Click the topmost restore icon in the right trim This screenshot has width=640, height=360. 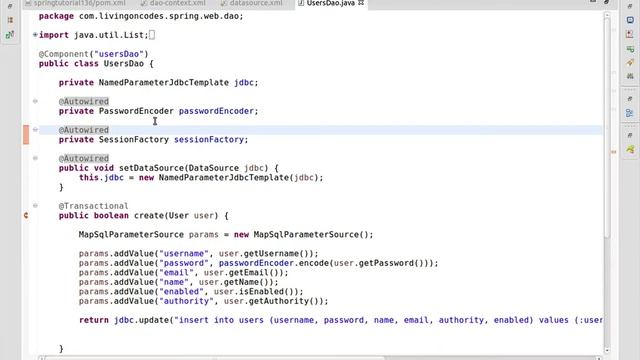pos(630,6)
